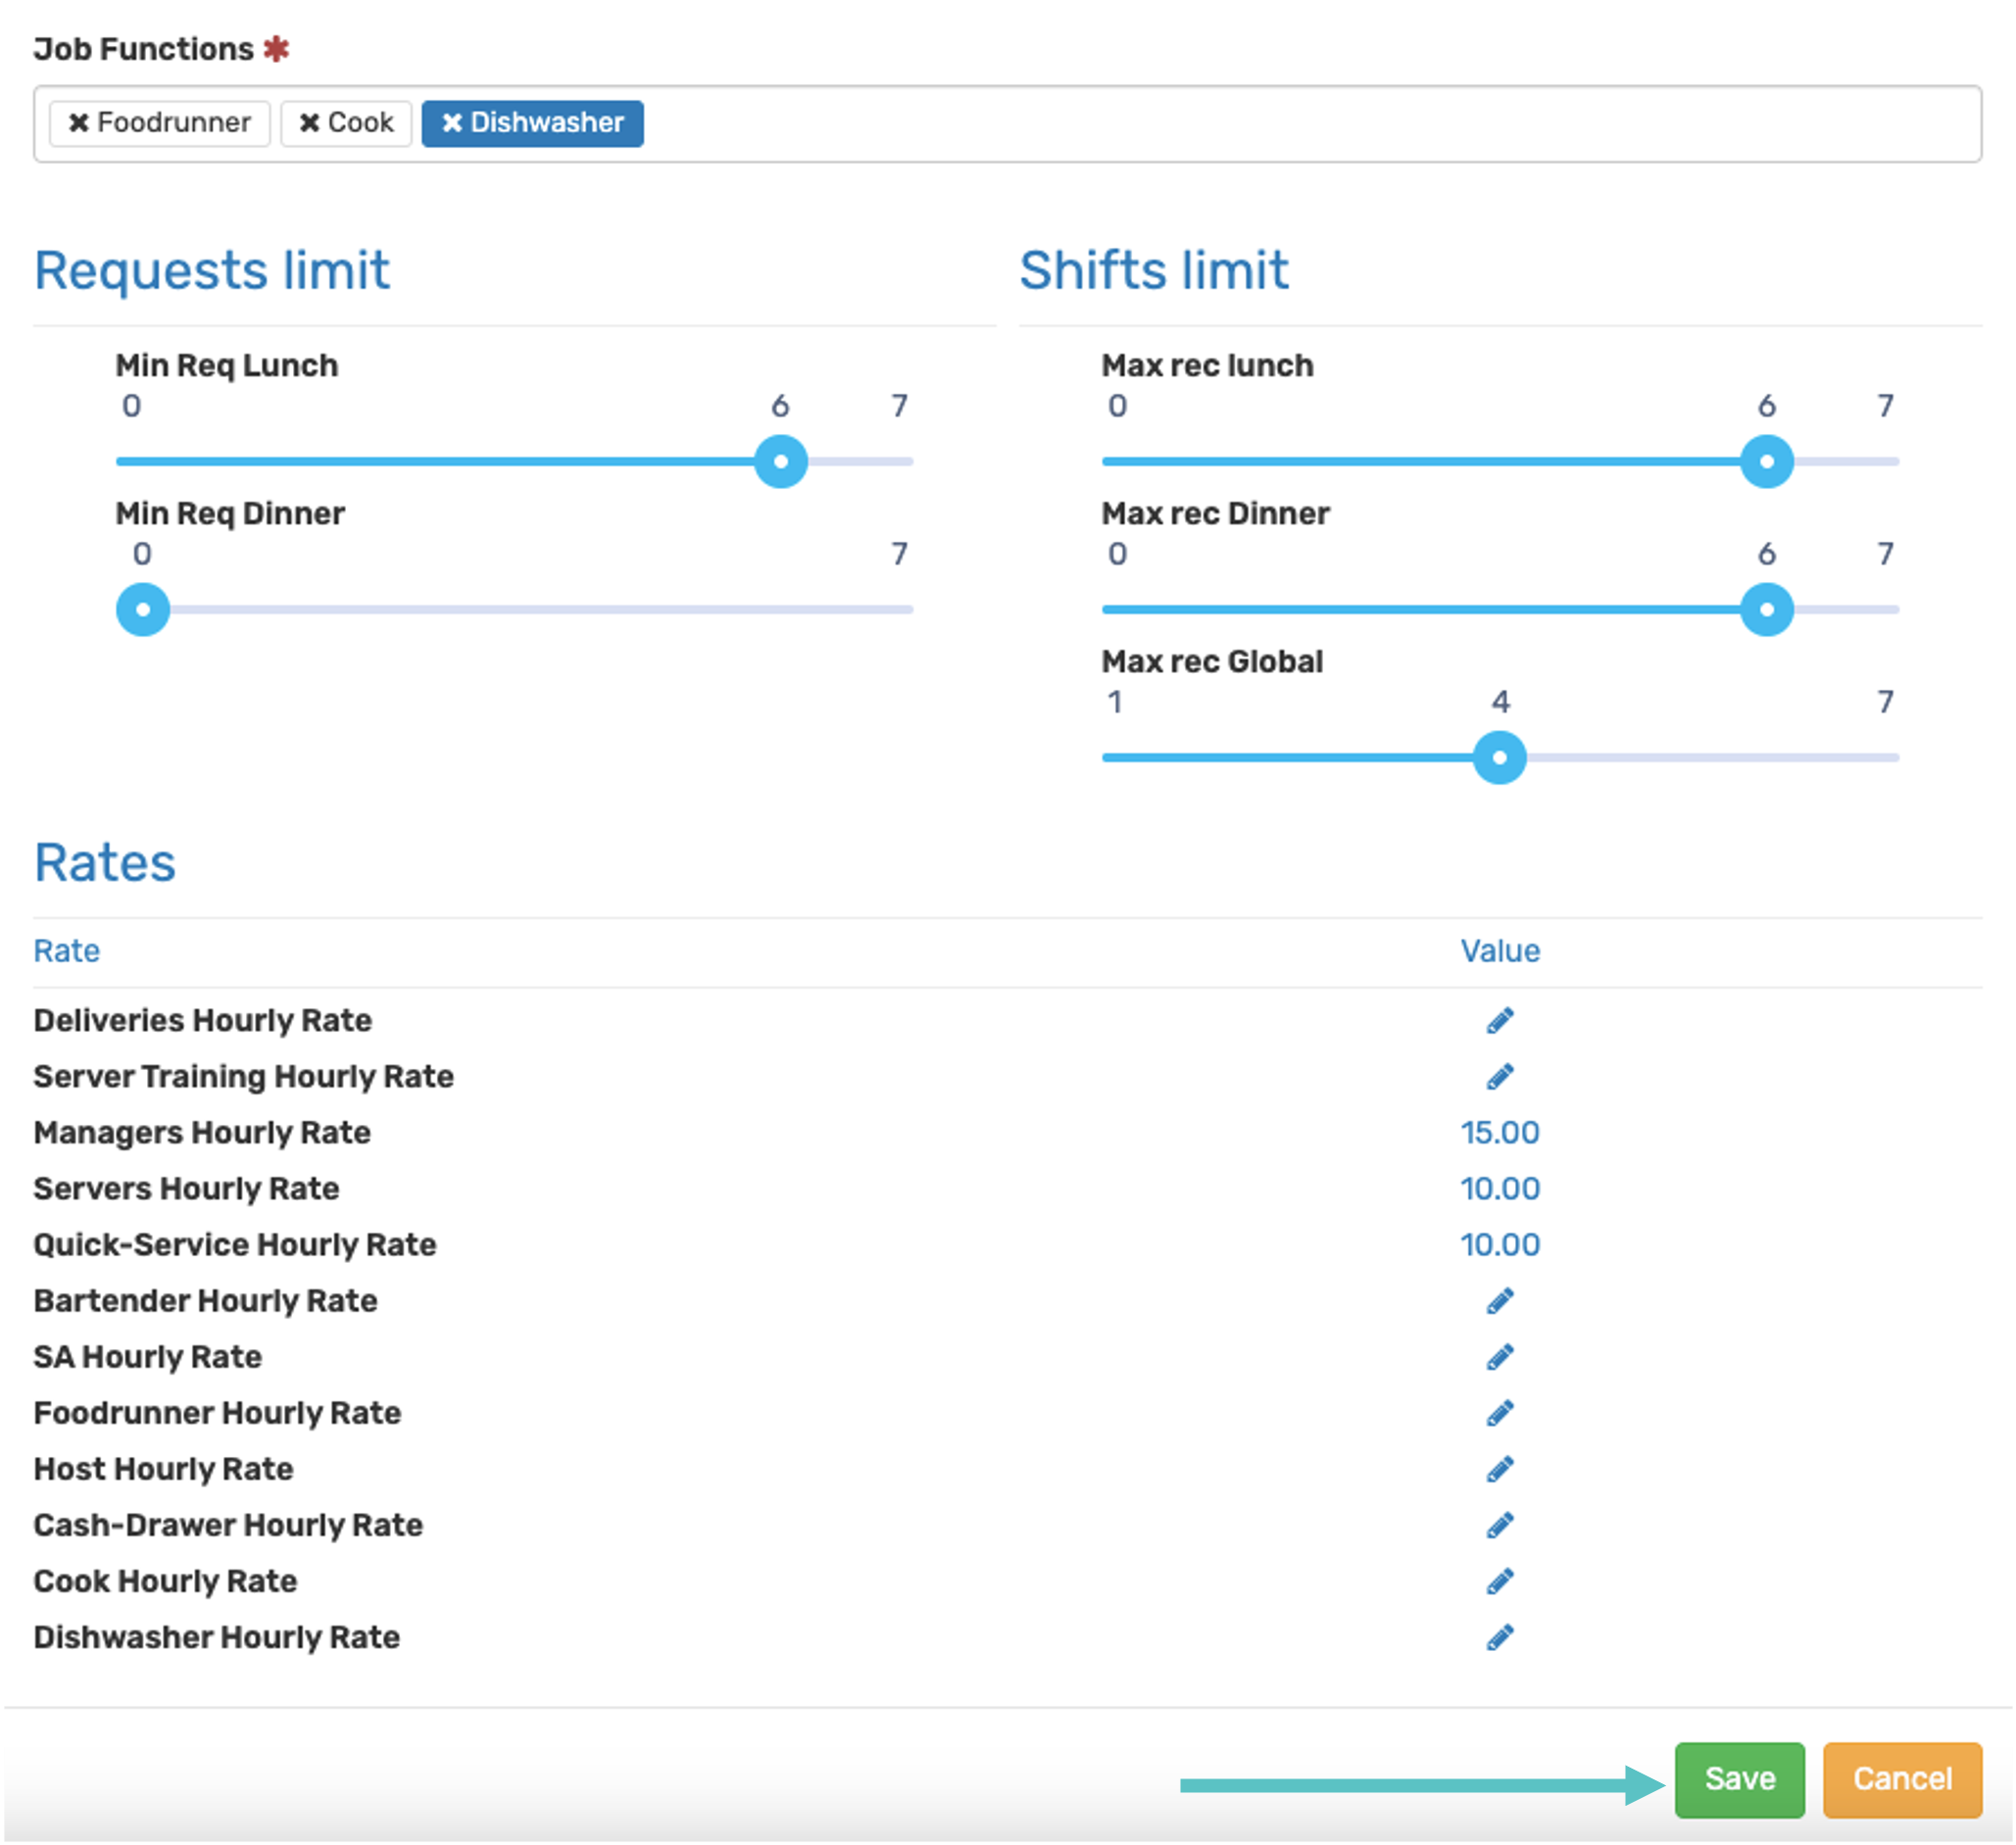Edit the Cook Hourly Rate pencil icon

point(1499,1580)
